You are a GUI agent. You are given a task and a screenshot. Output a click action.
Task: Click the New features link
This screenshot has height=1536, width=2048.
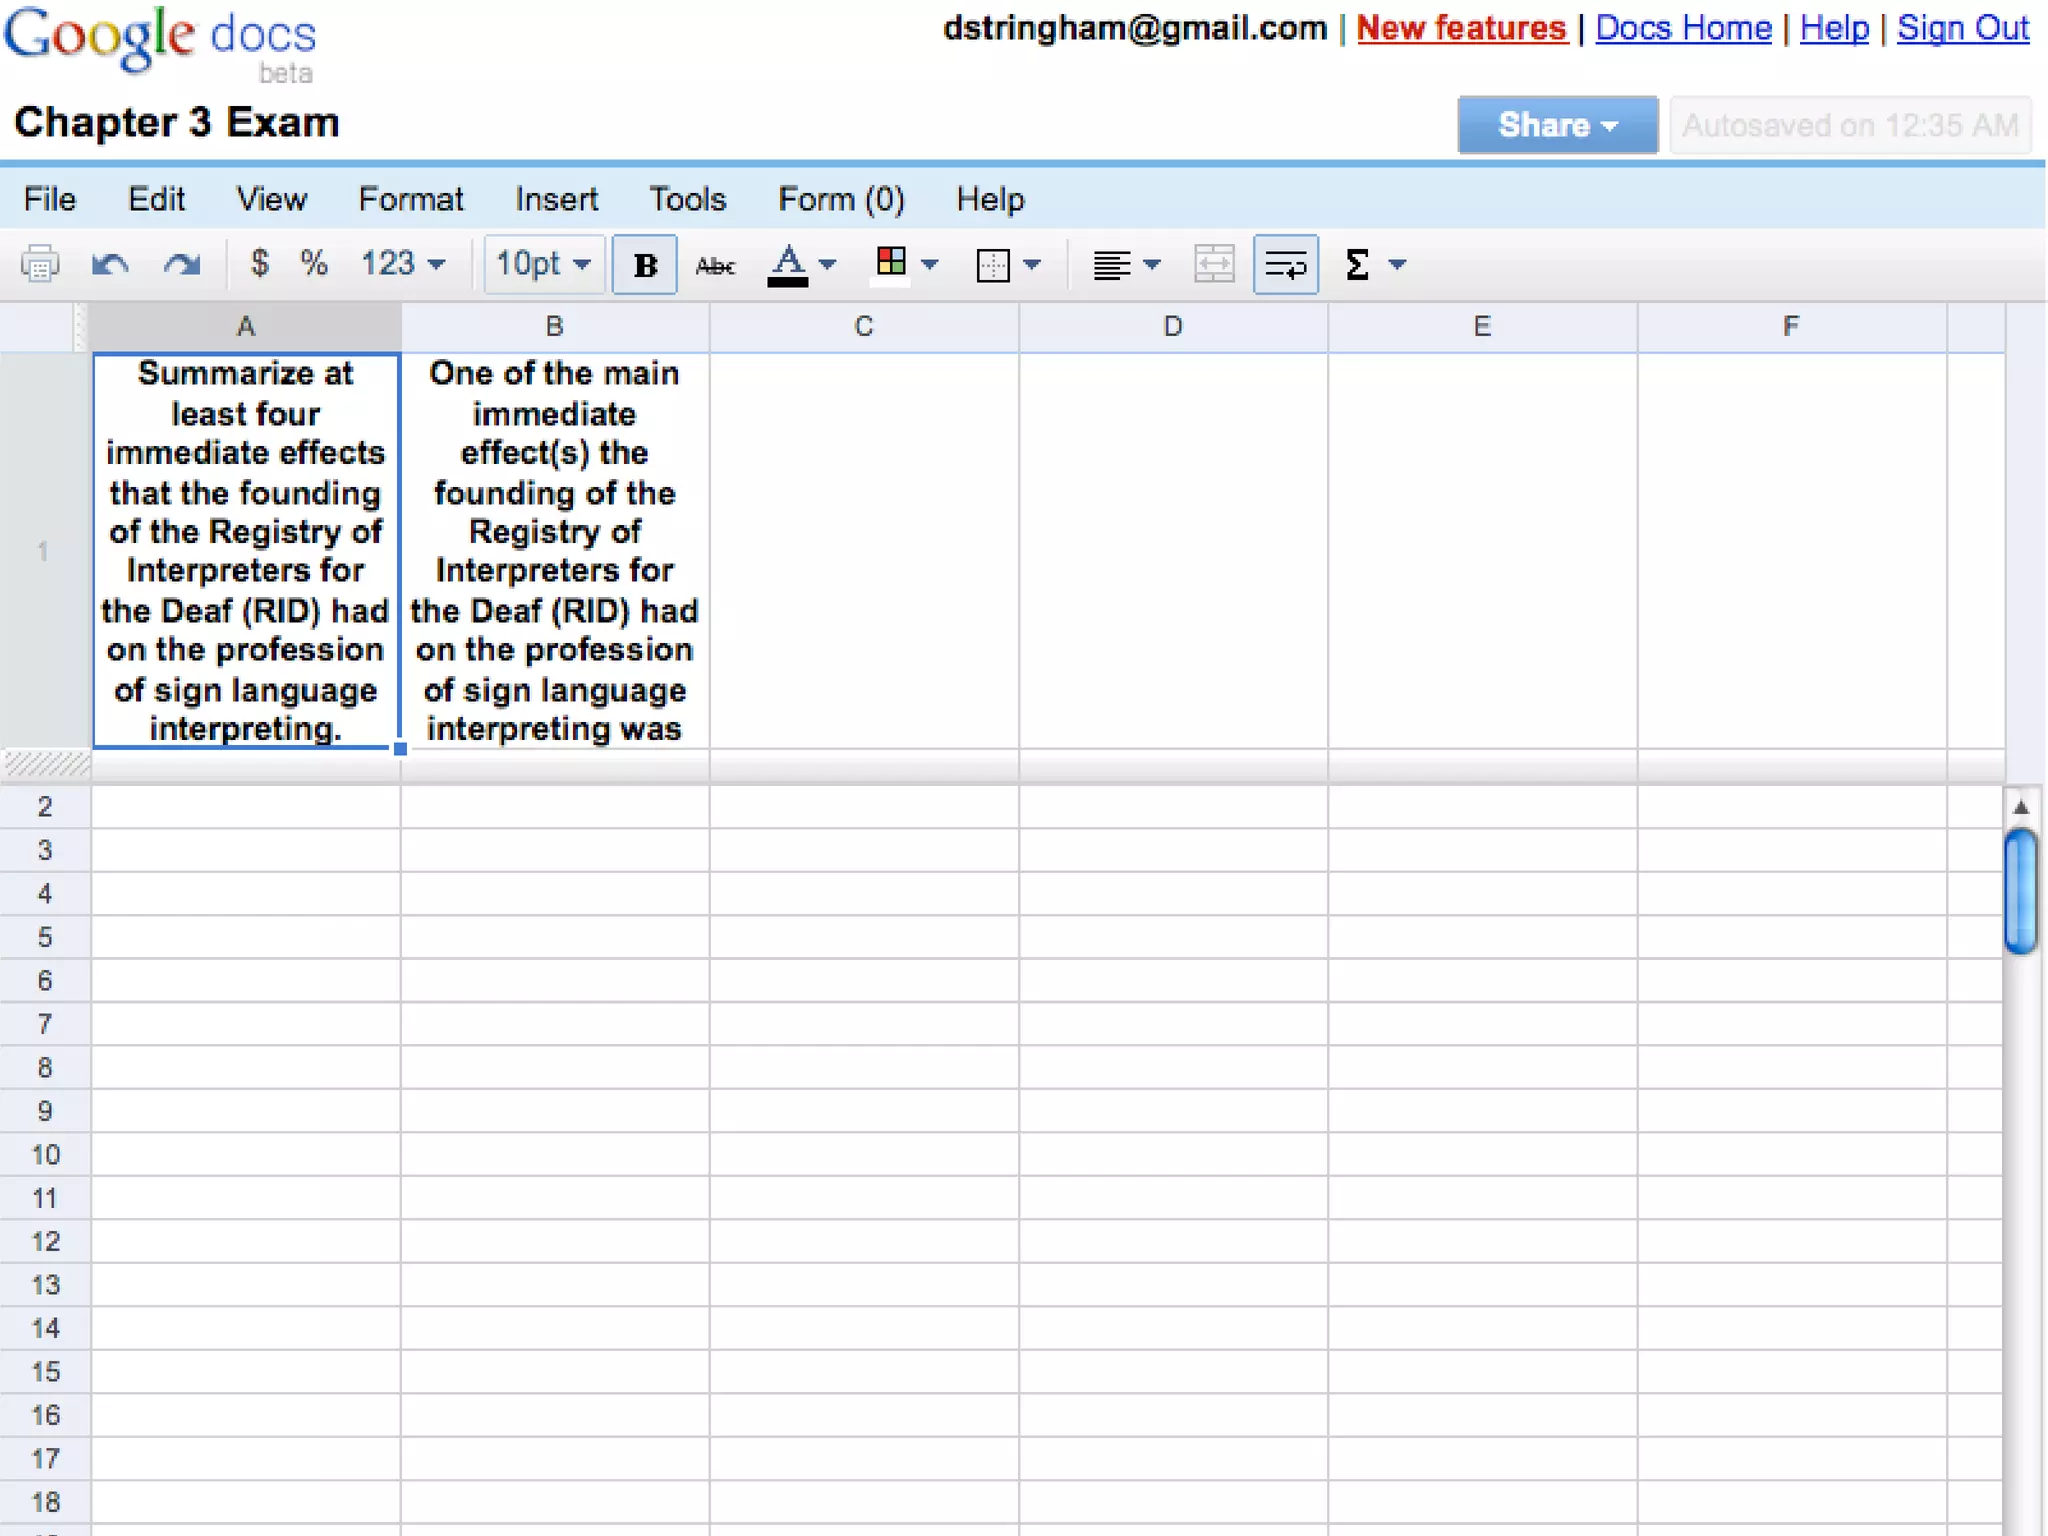click(1461, 28)
